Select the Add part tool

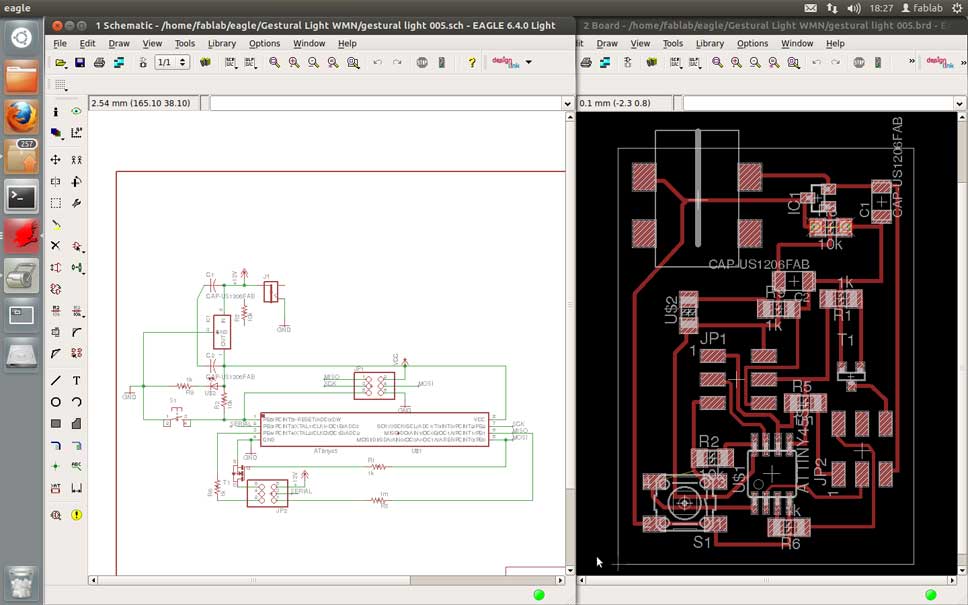(77, 246)
